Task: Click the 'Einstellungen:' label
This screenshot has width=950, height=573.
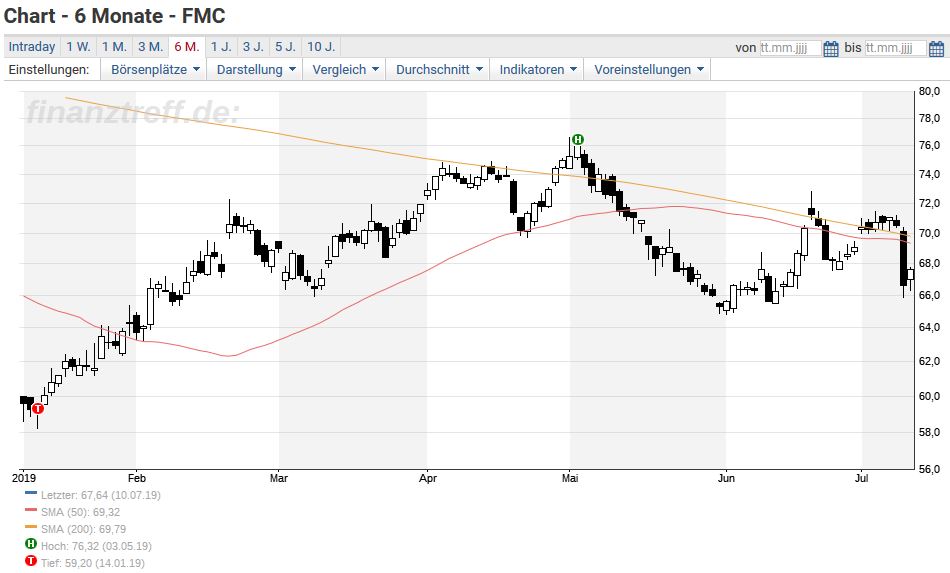Action: click(48, 70)
